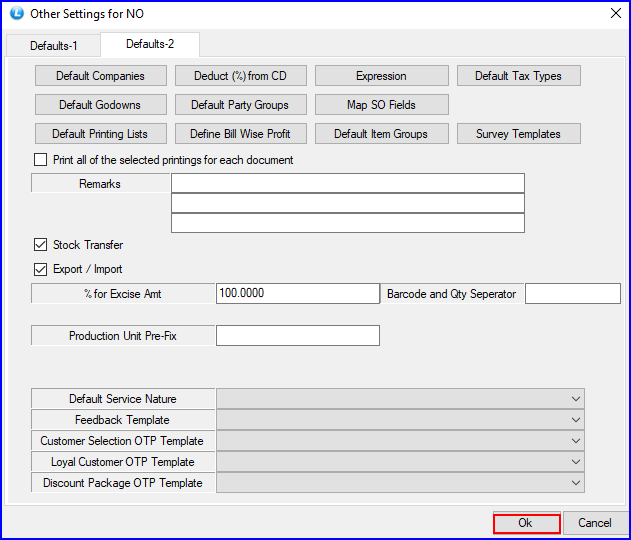This screenshot has height=540, width=631.
Task: Click the Customer Selection OTP Template label
Action: click(x=122, y=441)
